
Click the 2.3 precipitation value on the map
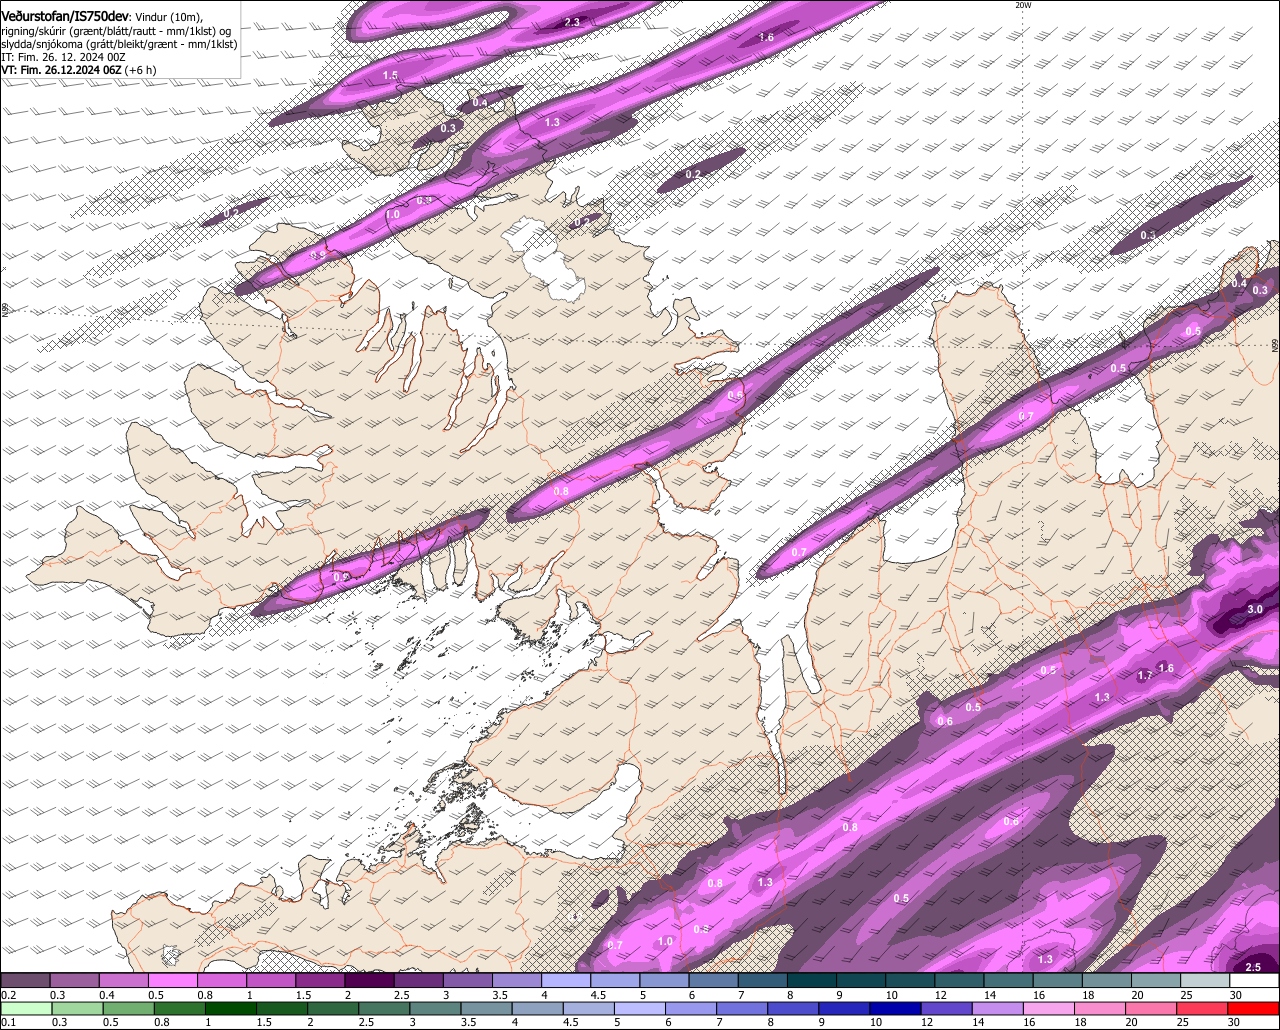[572, 22]
